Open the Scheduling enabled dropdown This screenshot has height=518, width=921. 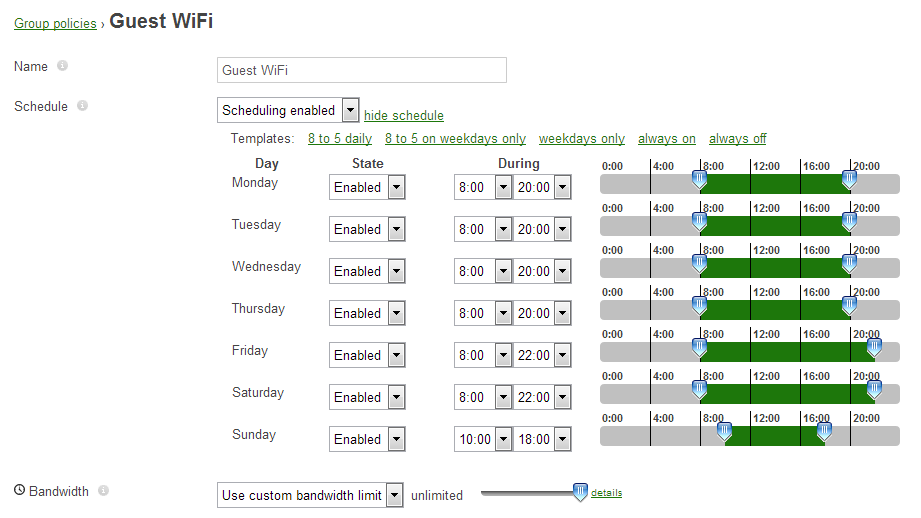(x=288, y=110)
